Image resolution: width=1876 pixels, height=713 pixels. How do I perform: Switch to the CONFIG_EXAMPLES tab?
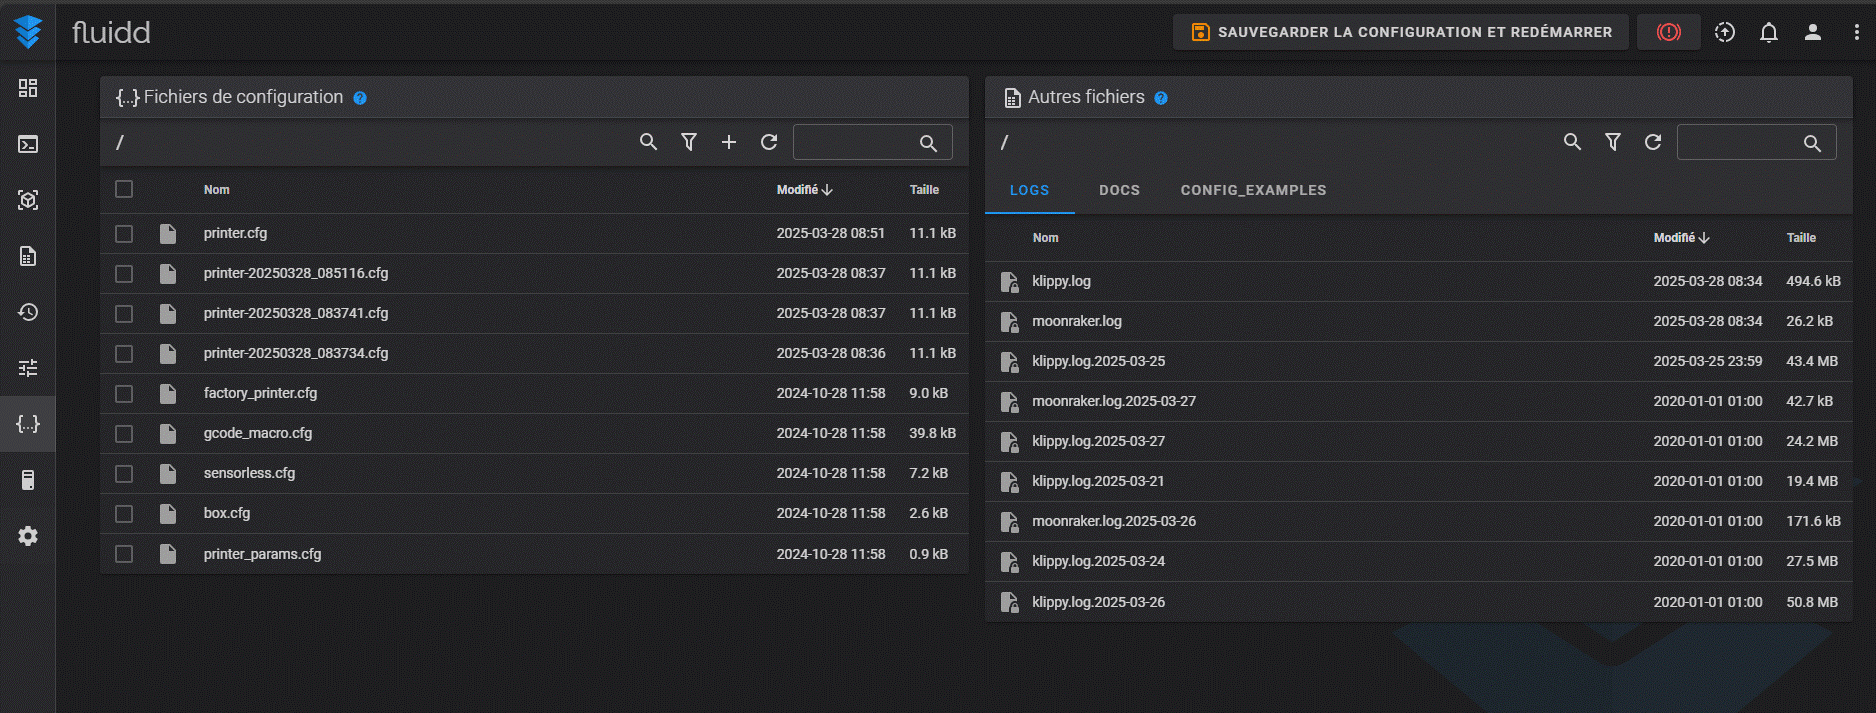[1253, 190]
